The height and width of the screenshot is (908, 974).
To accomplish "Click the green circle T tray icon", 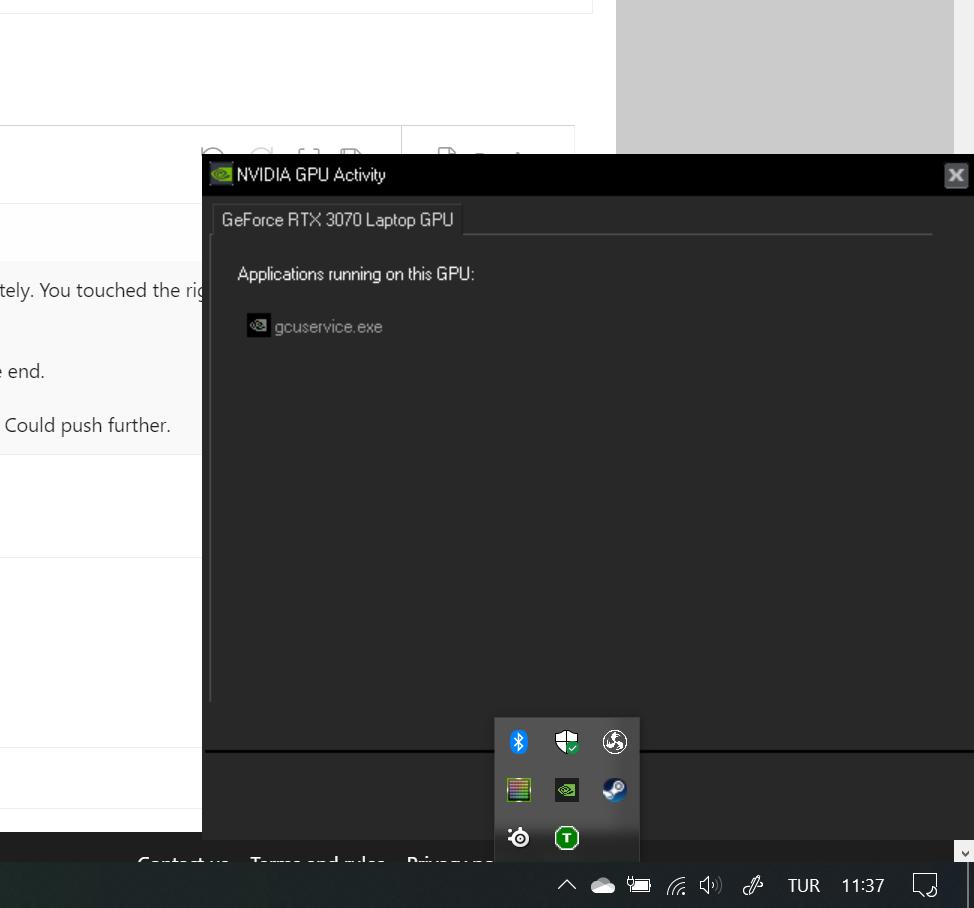I will pyautogui.click(x=567, y=838).
